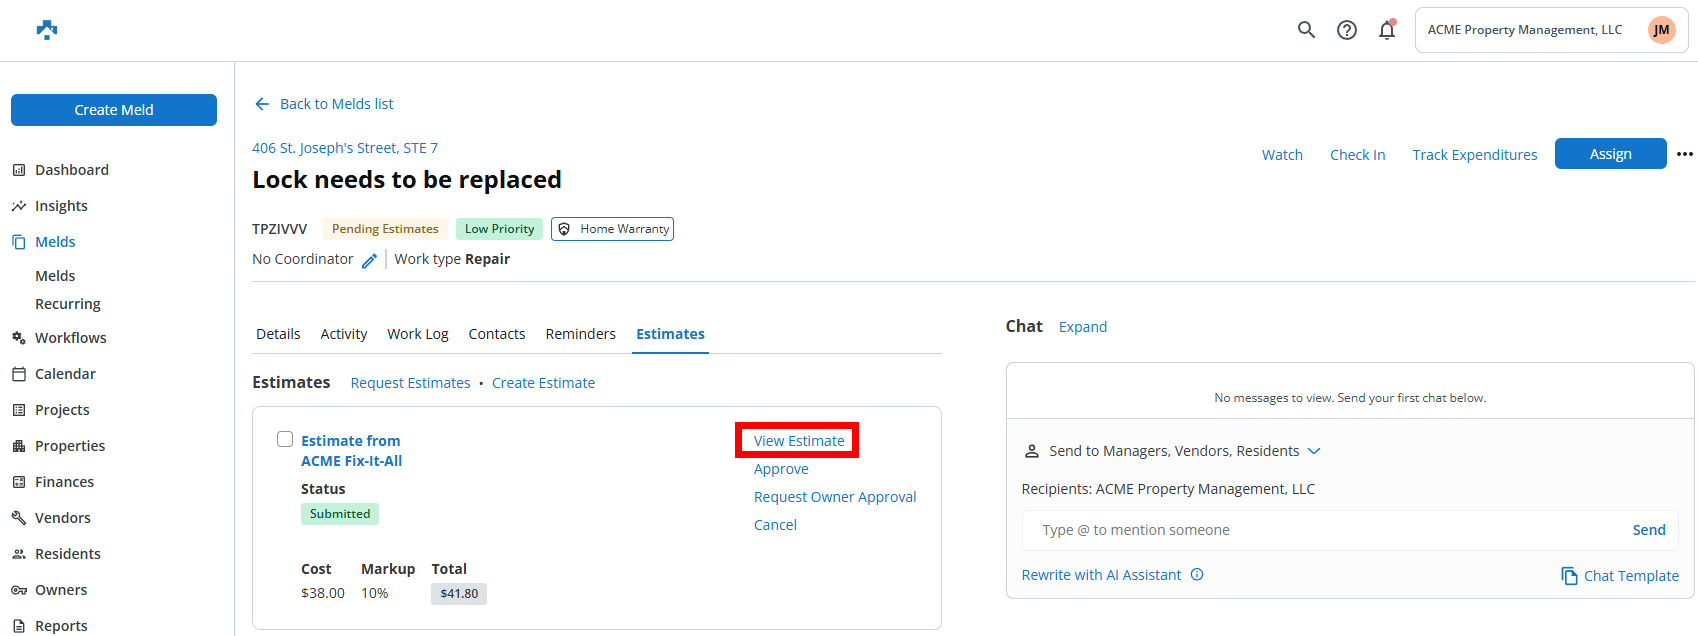
Task: Open the three-dot more options menu
Action: (1685, 154)
